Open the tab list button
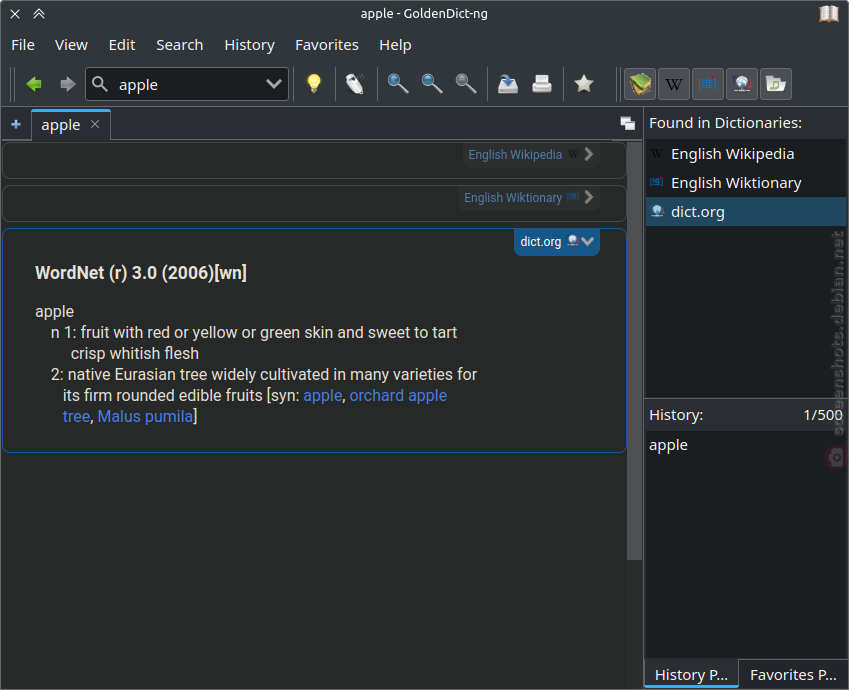The height and width of the screenshot is (690, 849). [628, 124]
